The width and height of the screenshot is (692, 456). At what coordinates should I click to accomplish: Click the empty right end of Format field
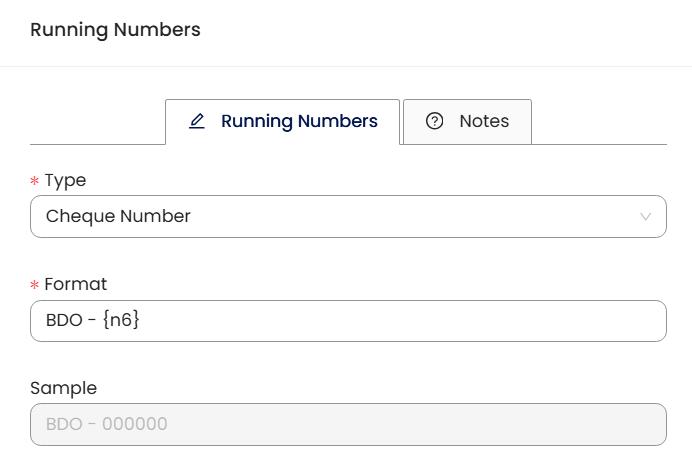click(600, 321)
